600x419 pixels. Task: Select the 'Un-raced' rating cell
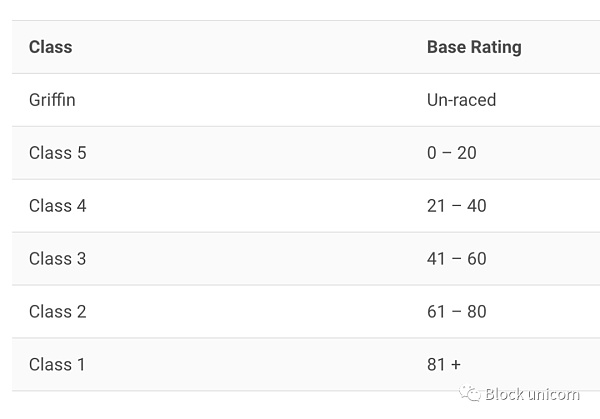(461, 100)
